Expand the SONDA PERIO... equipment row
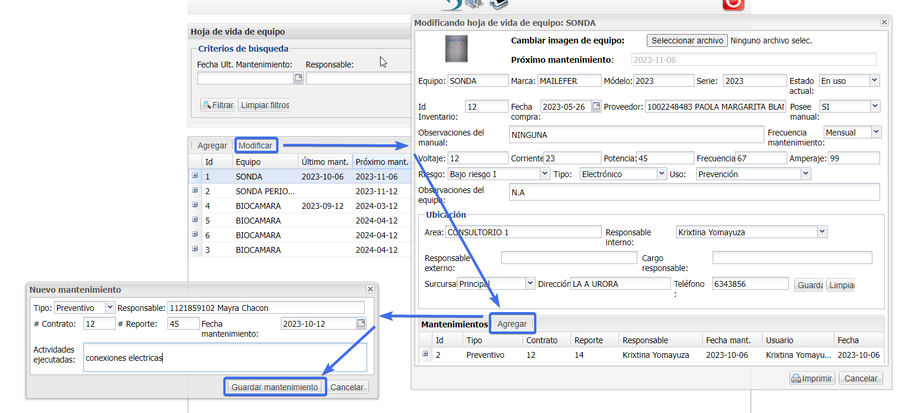 (x=195, y=191)
